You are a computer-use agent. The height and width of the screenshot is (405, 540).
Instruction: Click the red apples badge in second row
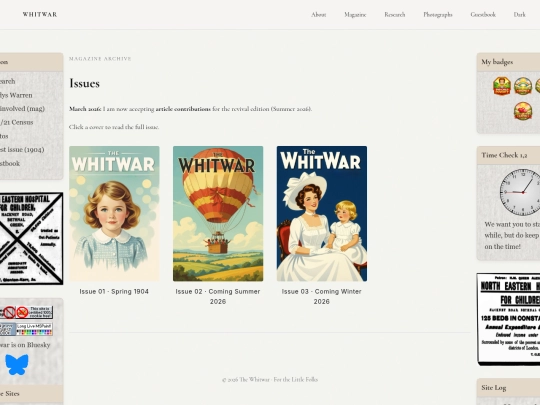click(x=523, y=111)
